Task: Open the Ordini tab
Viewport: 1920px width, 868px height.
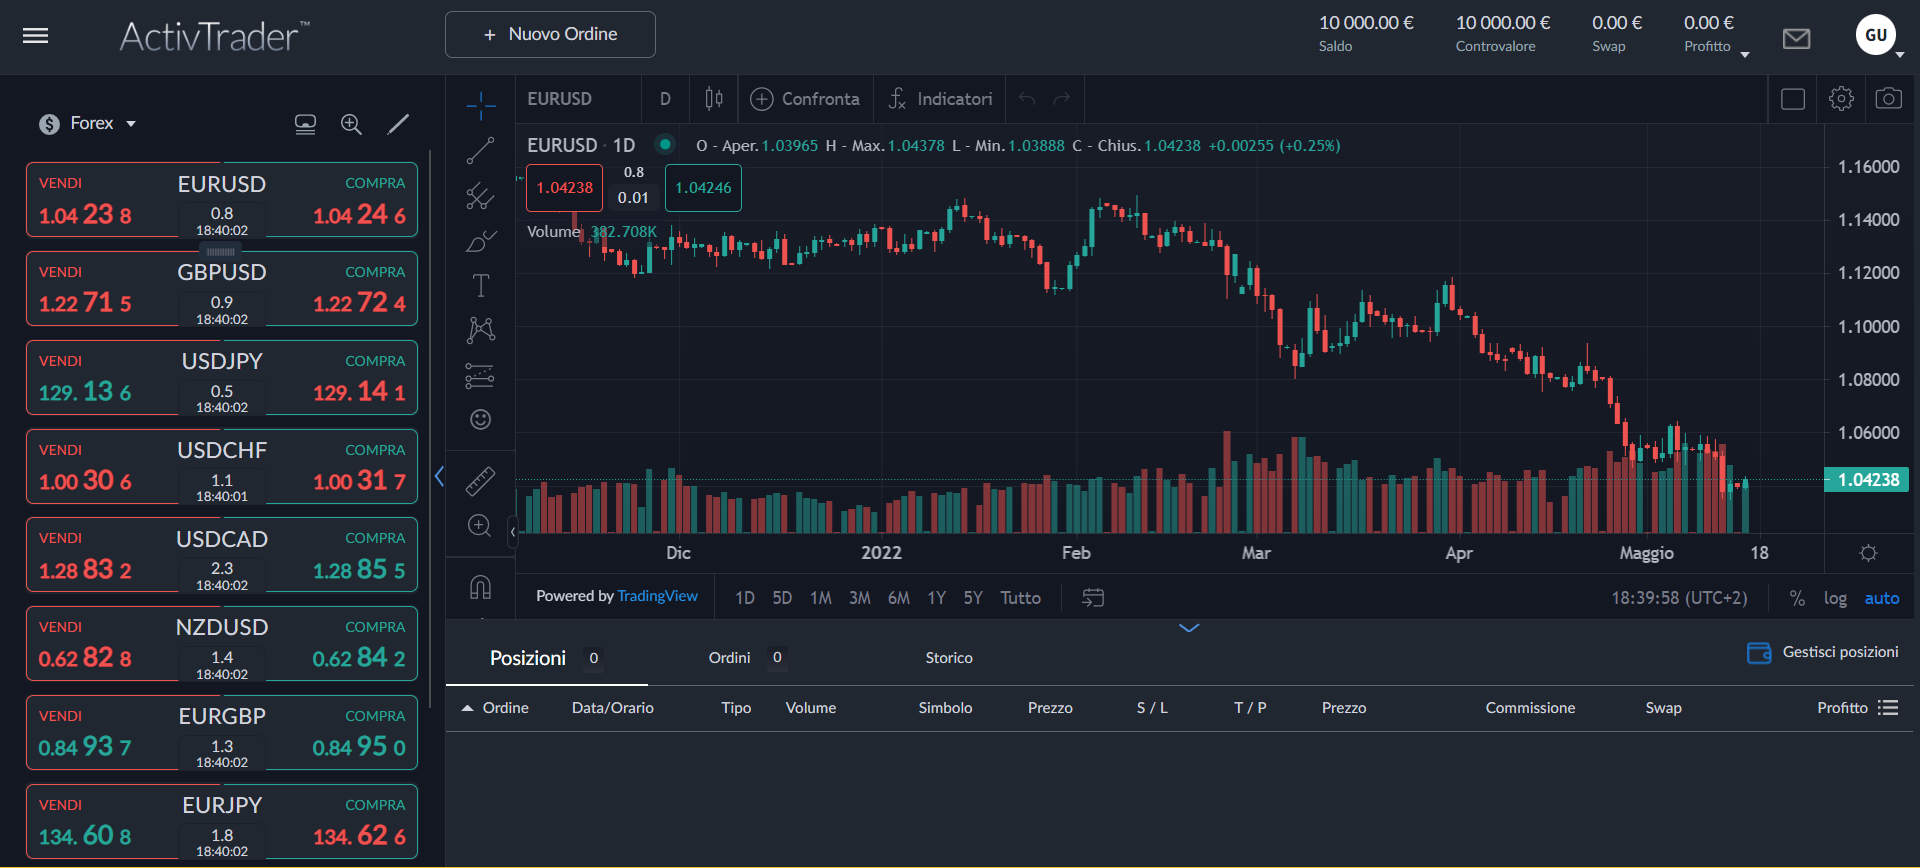Action: tap(746, 658)
